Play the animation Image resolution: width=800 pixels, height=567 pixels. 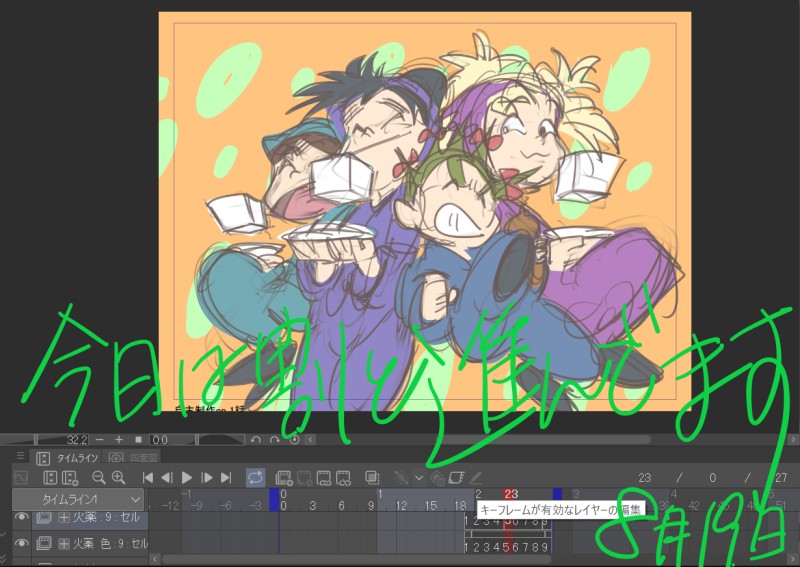click(187, 478)
